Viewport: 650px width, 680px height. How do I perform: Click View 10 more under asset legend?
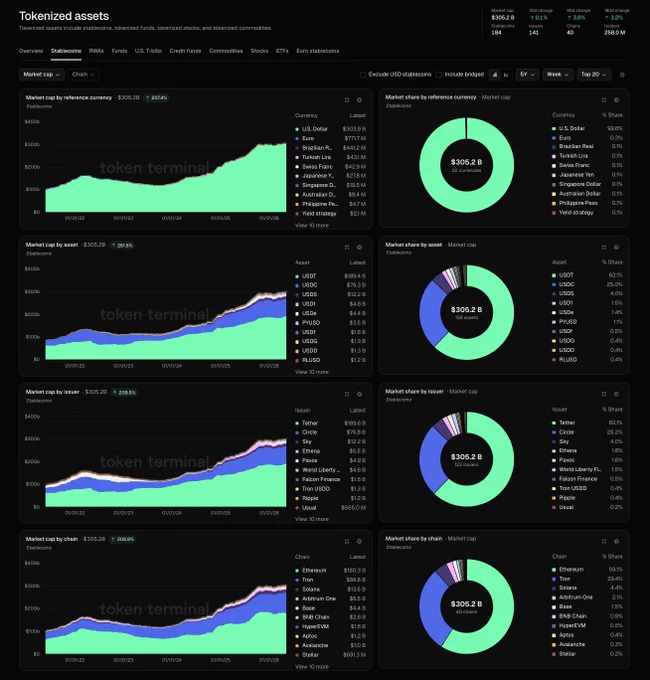pos(312,372)
